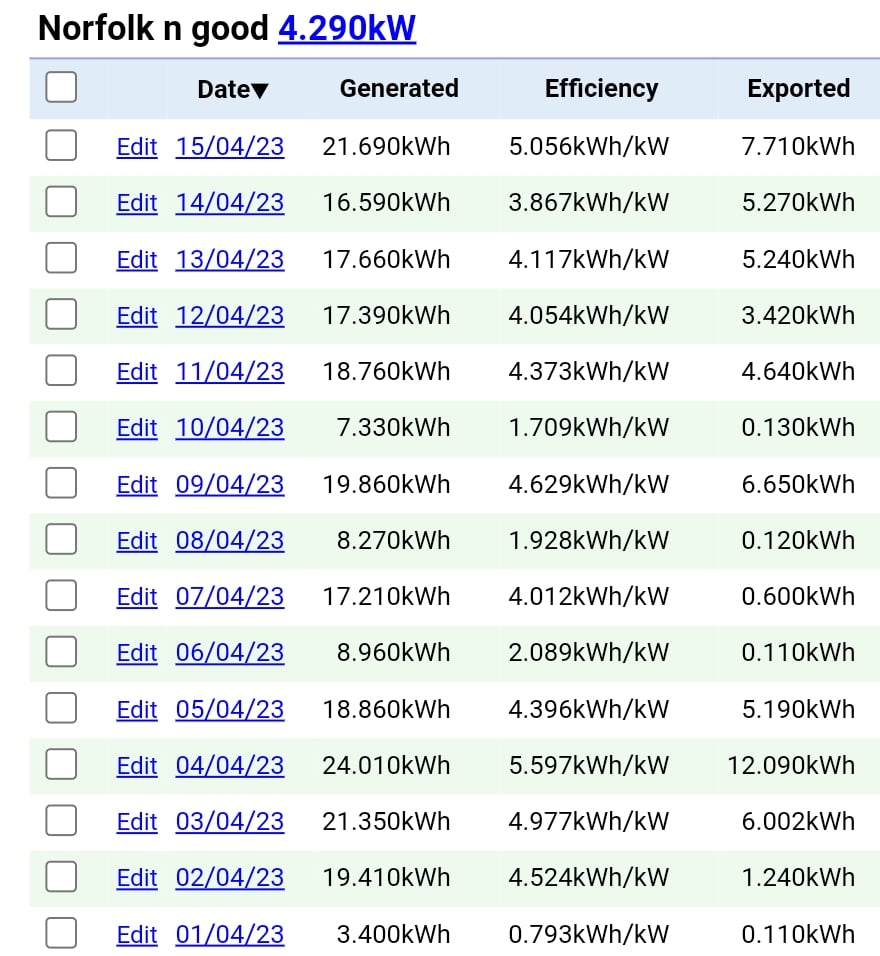Sort by the Date column arrow
The image size is (880, 956).
click(260, 90)
